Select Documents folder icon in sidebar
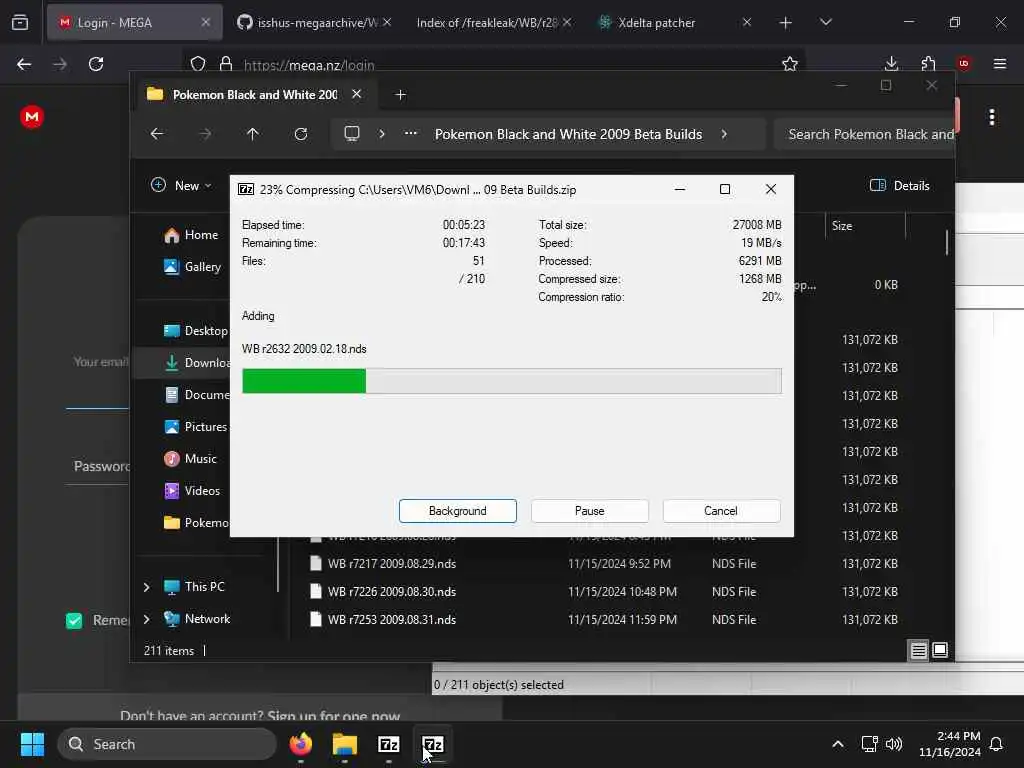The image size is (1024, 768). (172, 394)
